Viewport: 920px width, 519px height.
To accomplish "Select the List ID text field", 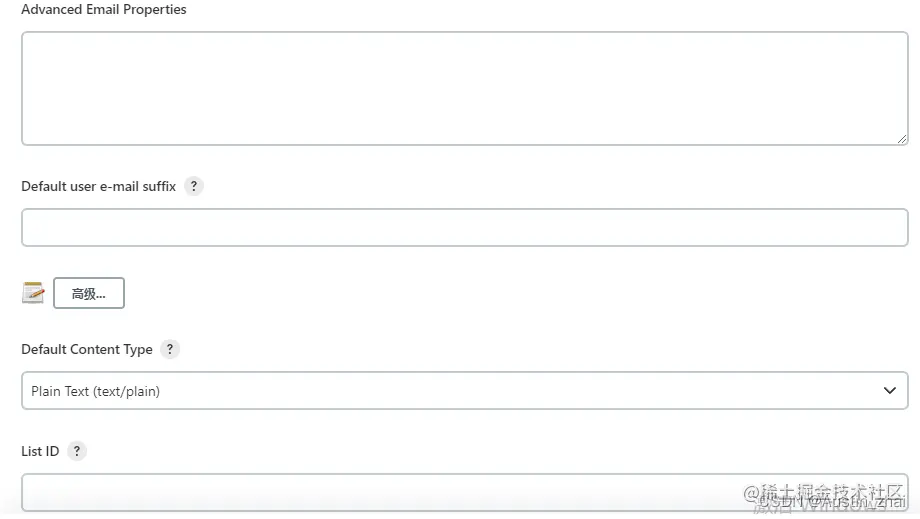I will pos(465,493).
